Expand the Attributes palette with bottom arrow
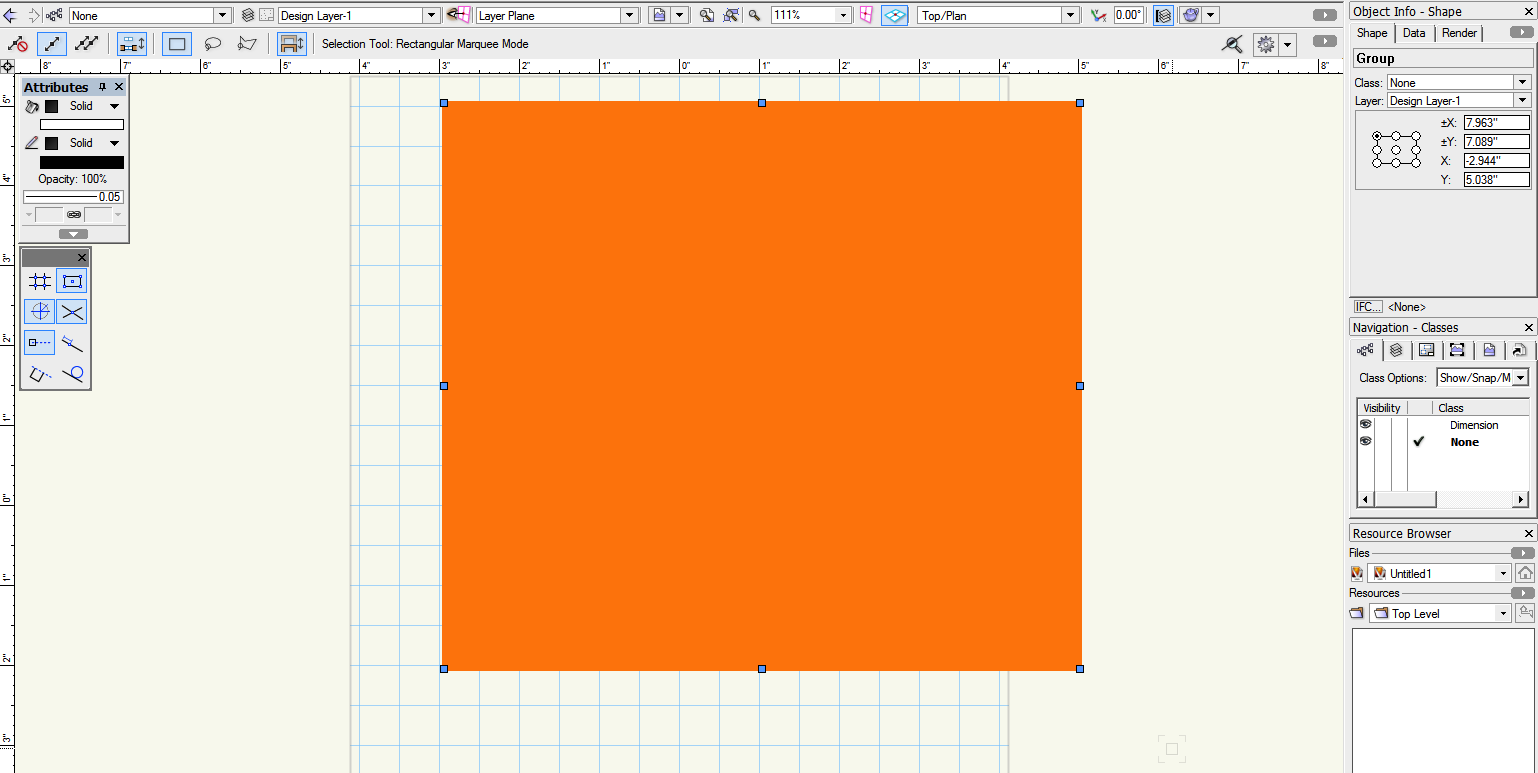 tap(73, 234)
